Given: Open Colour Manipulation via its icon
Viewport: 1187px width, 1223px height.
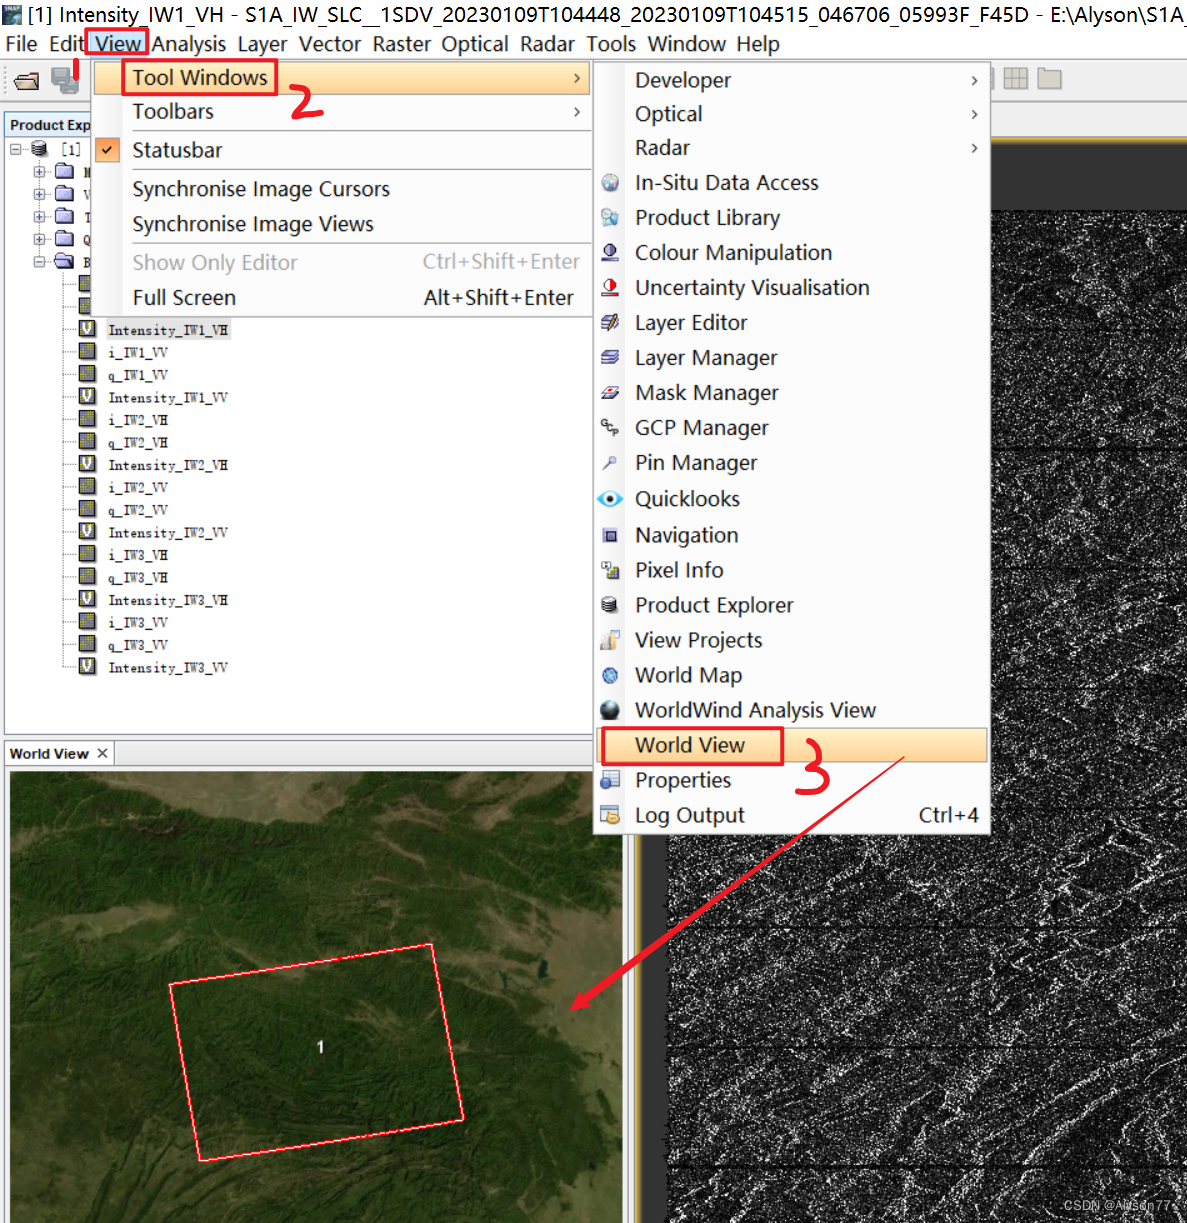Looking at the screenshot, I should pos(610,253).
